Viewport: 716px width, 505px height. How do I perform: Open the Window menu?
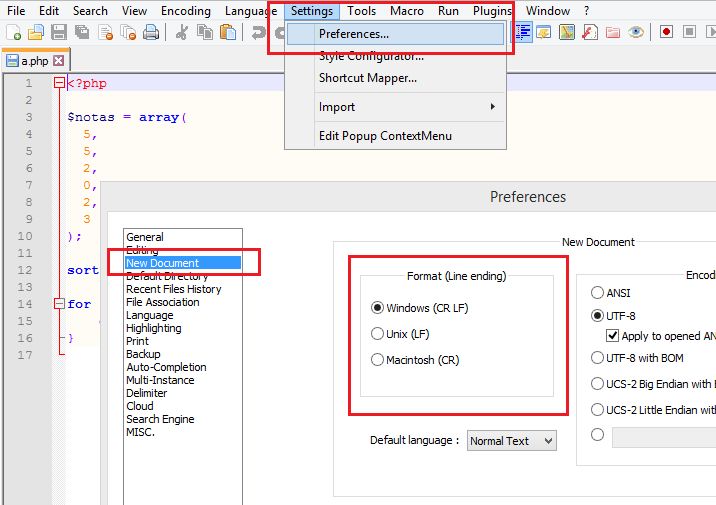(548, 11)
